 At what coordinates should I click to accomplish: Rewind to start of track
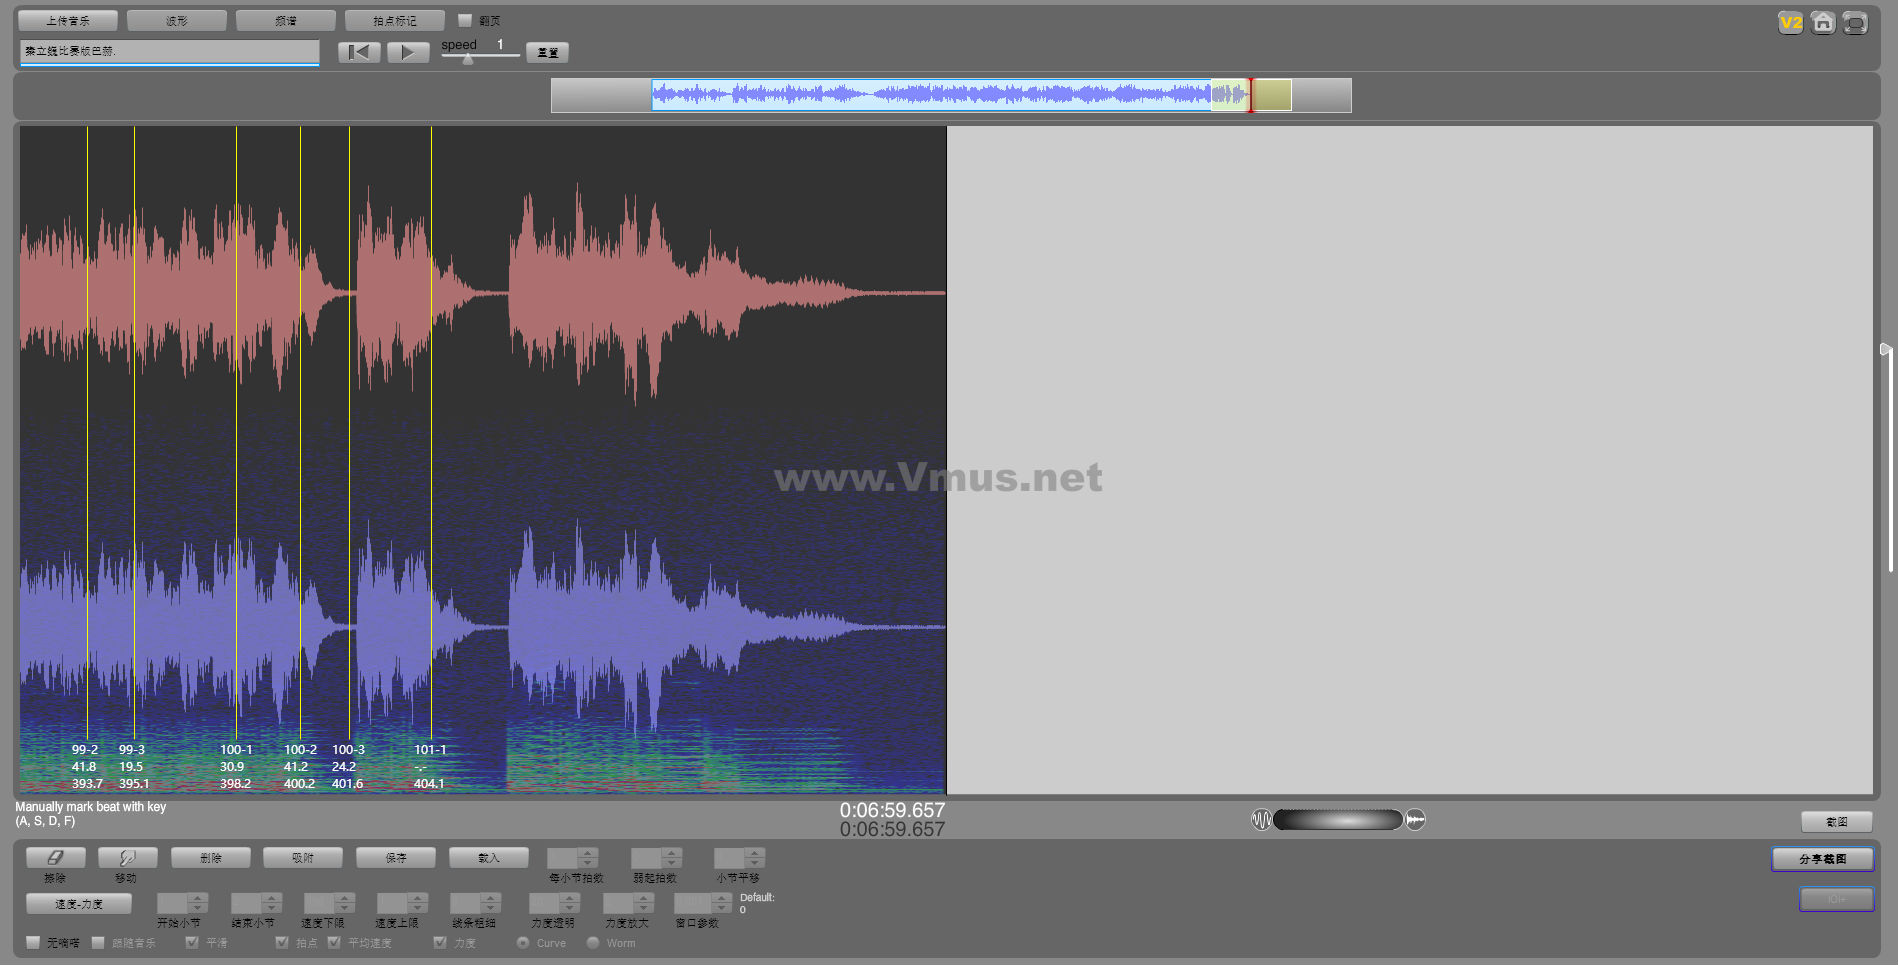[x=359, y=52]
